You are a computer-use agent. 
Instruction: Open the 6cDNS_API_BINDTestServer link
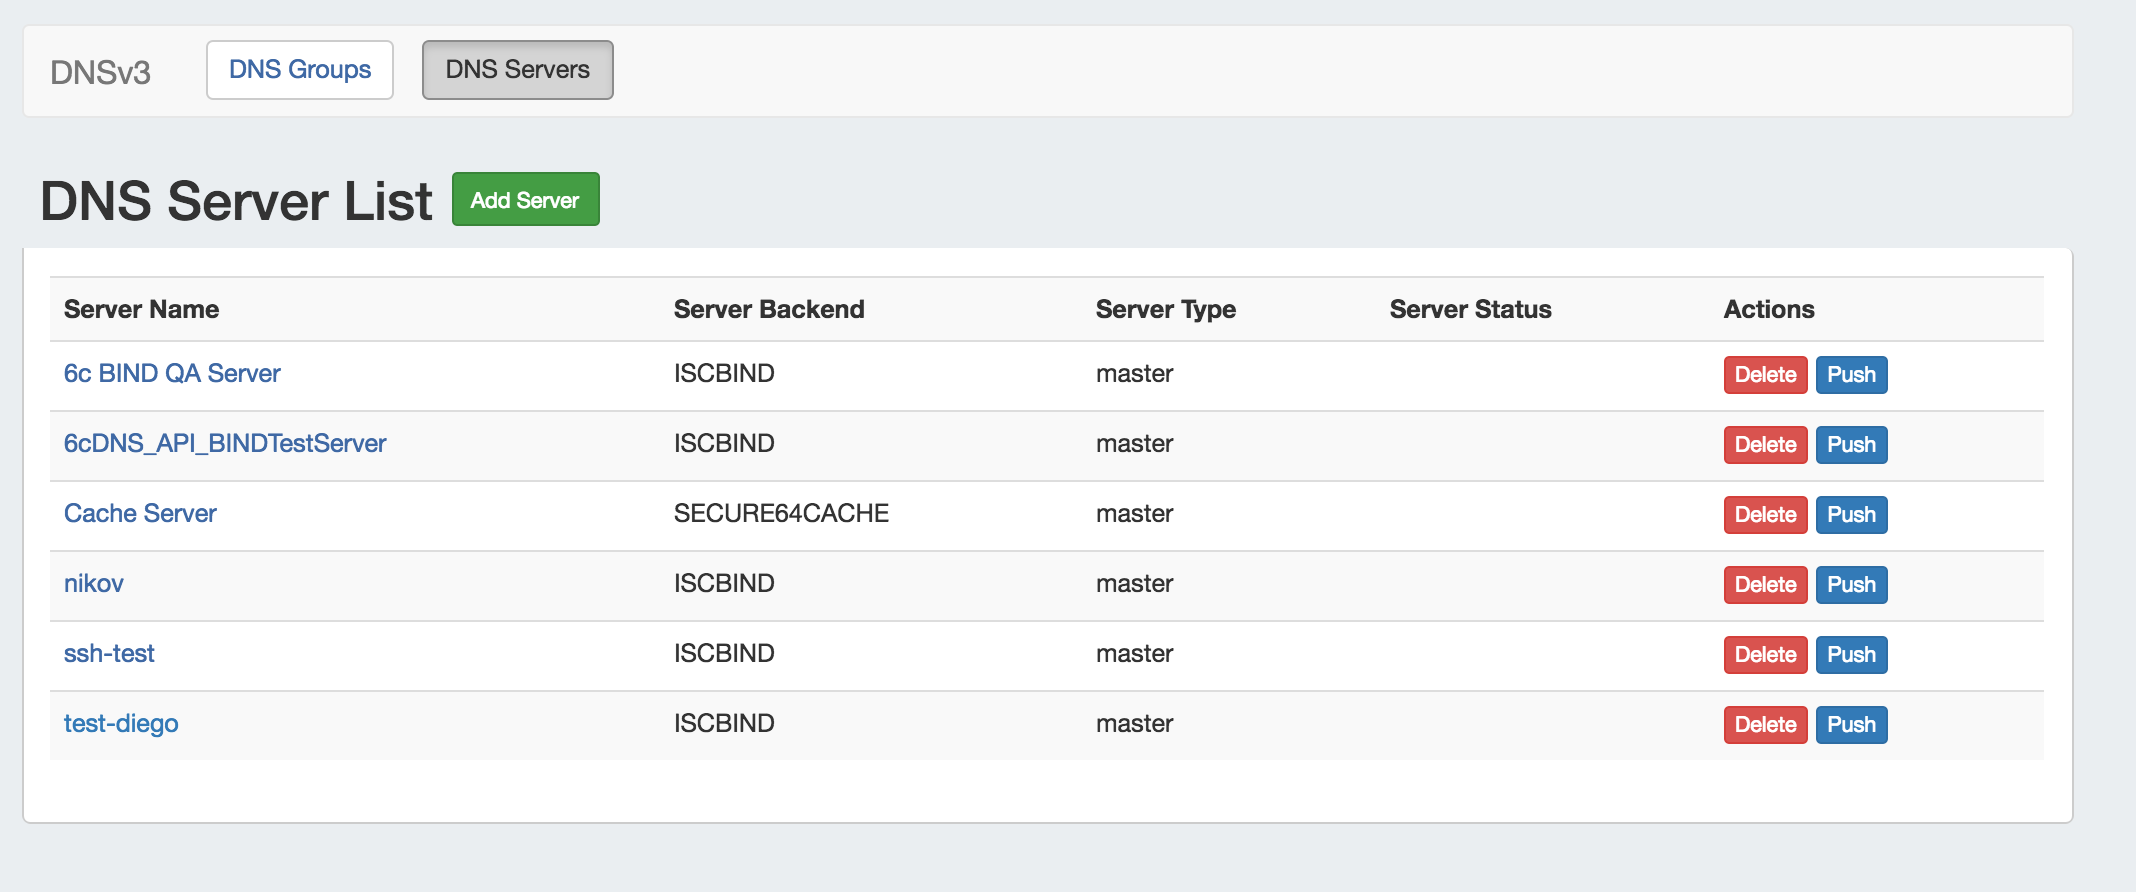[x=225, y=444]
